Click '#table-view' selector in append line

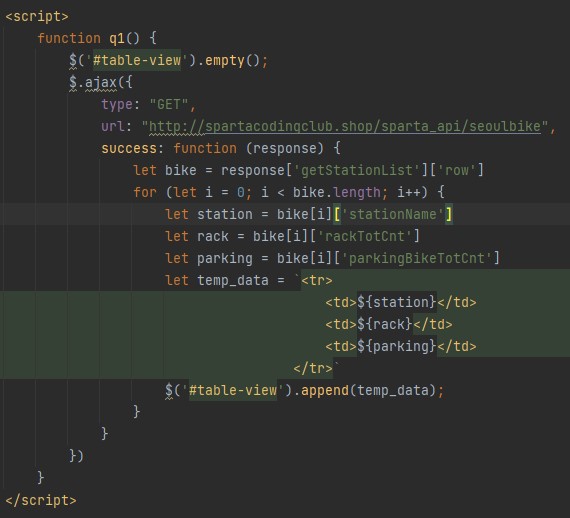click(233, 390)
